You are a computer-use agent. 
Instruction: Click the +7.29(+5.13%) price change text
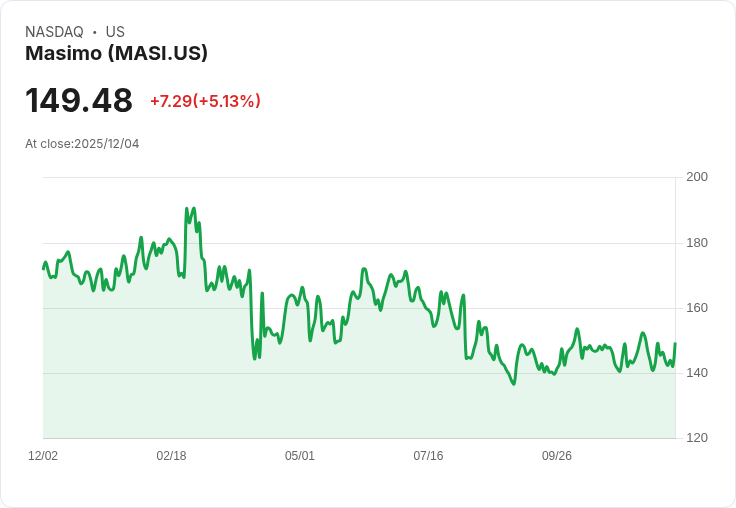click(205, 101)
